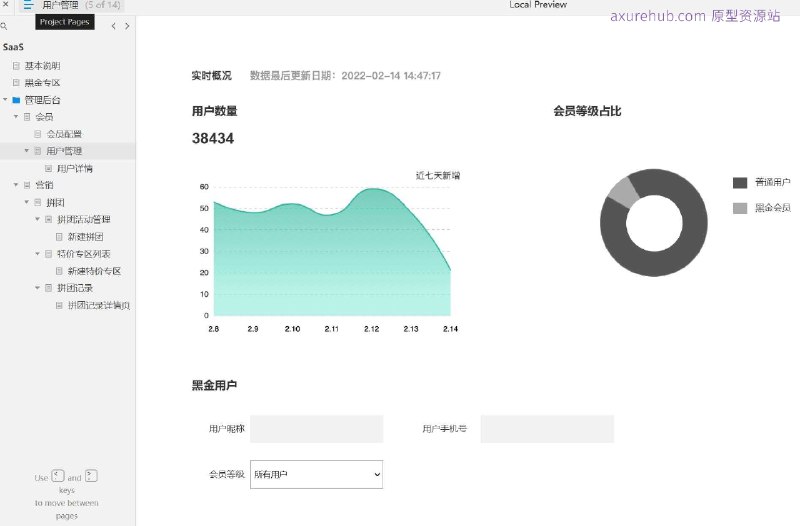Click page icon beside 新建拼团
800x526 pixels.
(x=59, y=237)
